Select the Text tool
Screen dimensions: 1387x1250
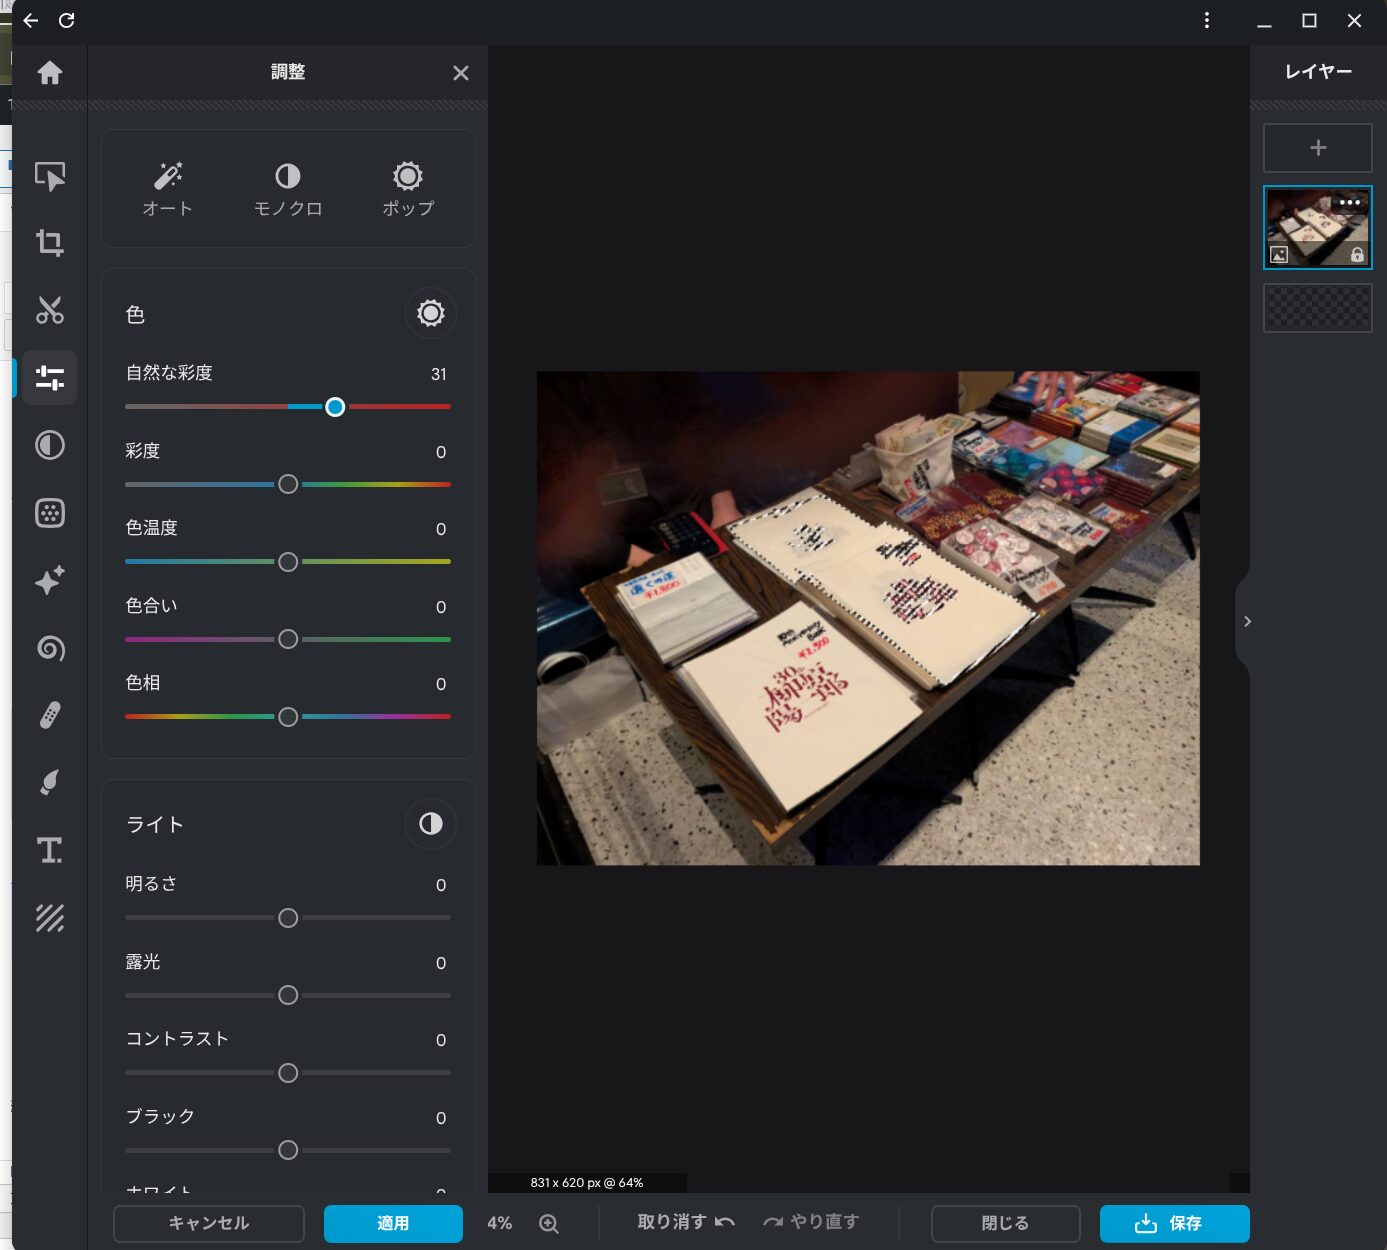(x=49, y=850)
